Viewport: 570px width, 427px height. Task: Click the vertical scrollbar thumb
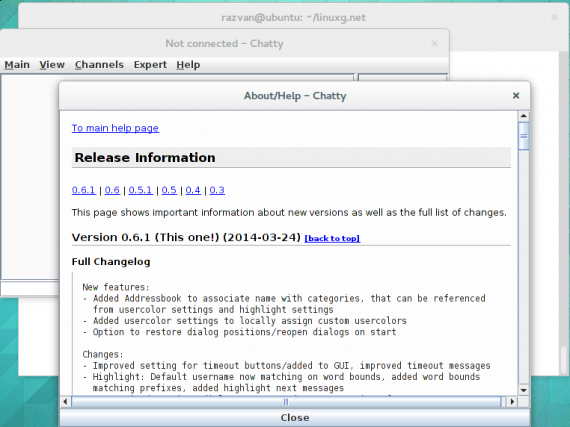(523, 136)
